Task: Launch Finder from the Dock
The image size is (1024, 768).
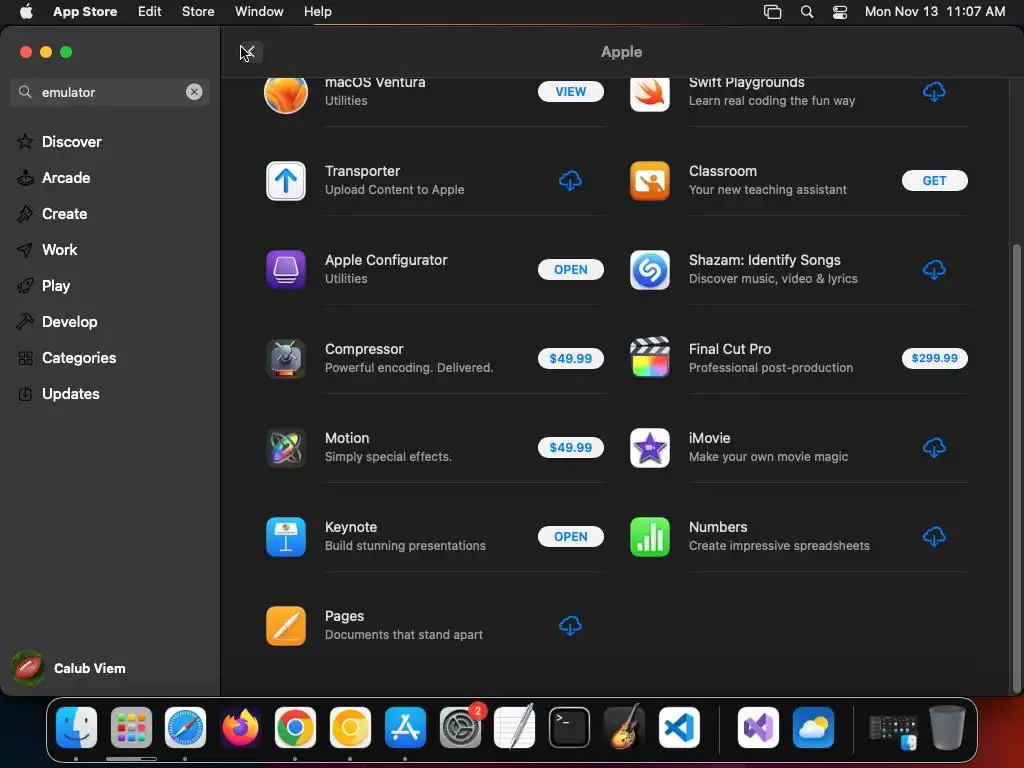Action: click(x=76, y=727)
